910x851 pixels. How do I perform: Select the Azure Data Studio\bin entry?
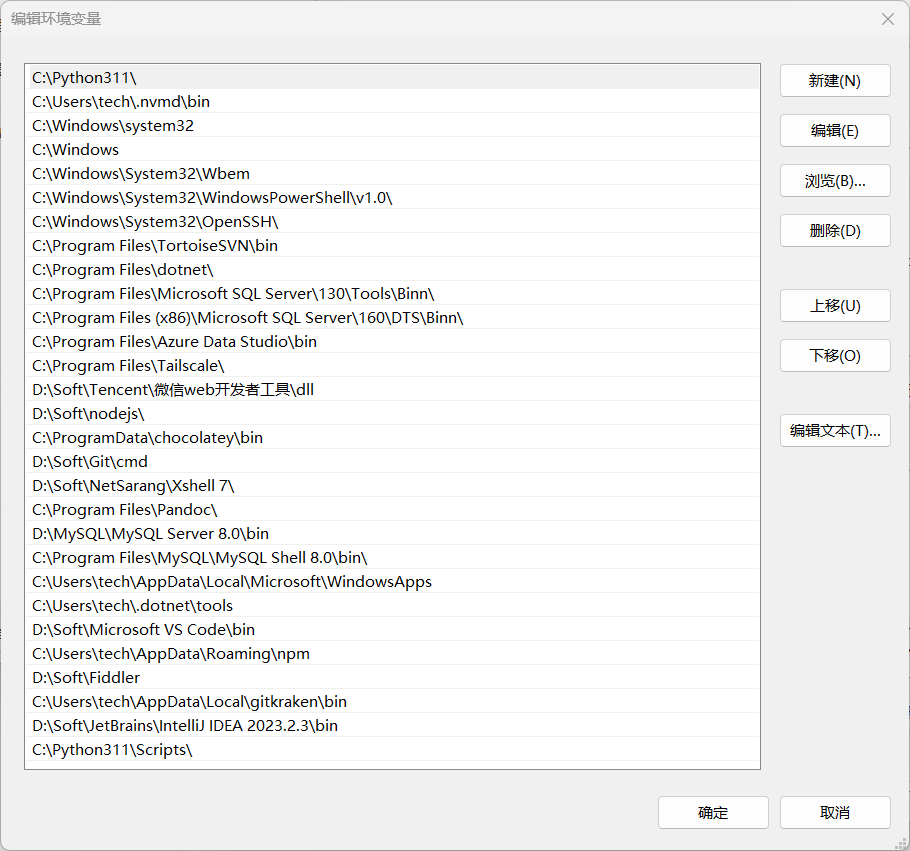point(392,341)
